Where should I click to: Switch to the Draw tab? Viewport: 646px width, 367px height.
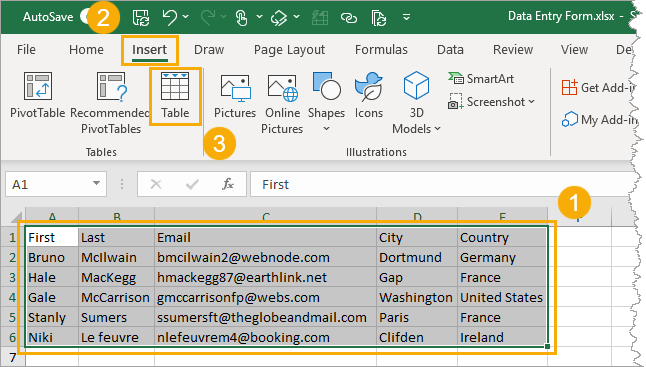pos(209,50)
